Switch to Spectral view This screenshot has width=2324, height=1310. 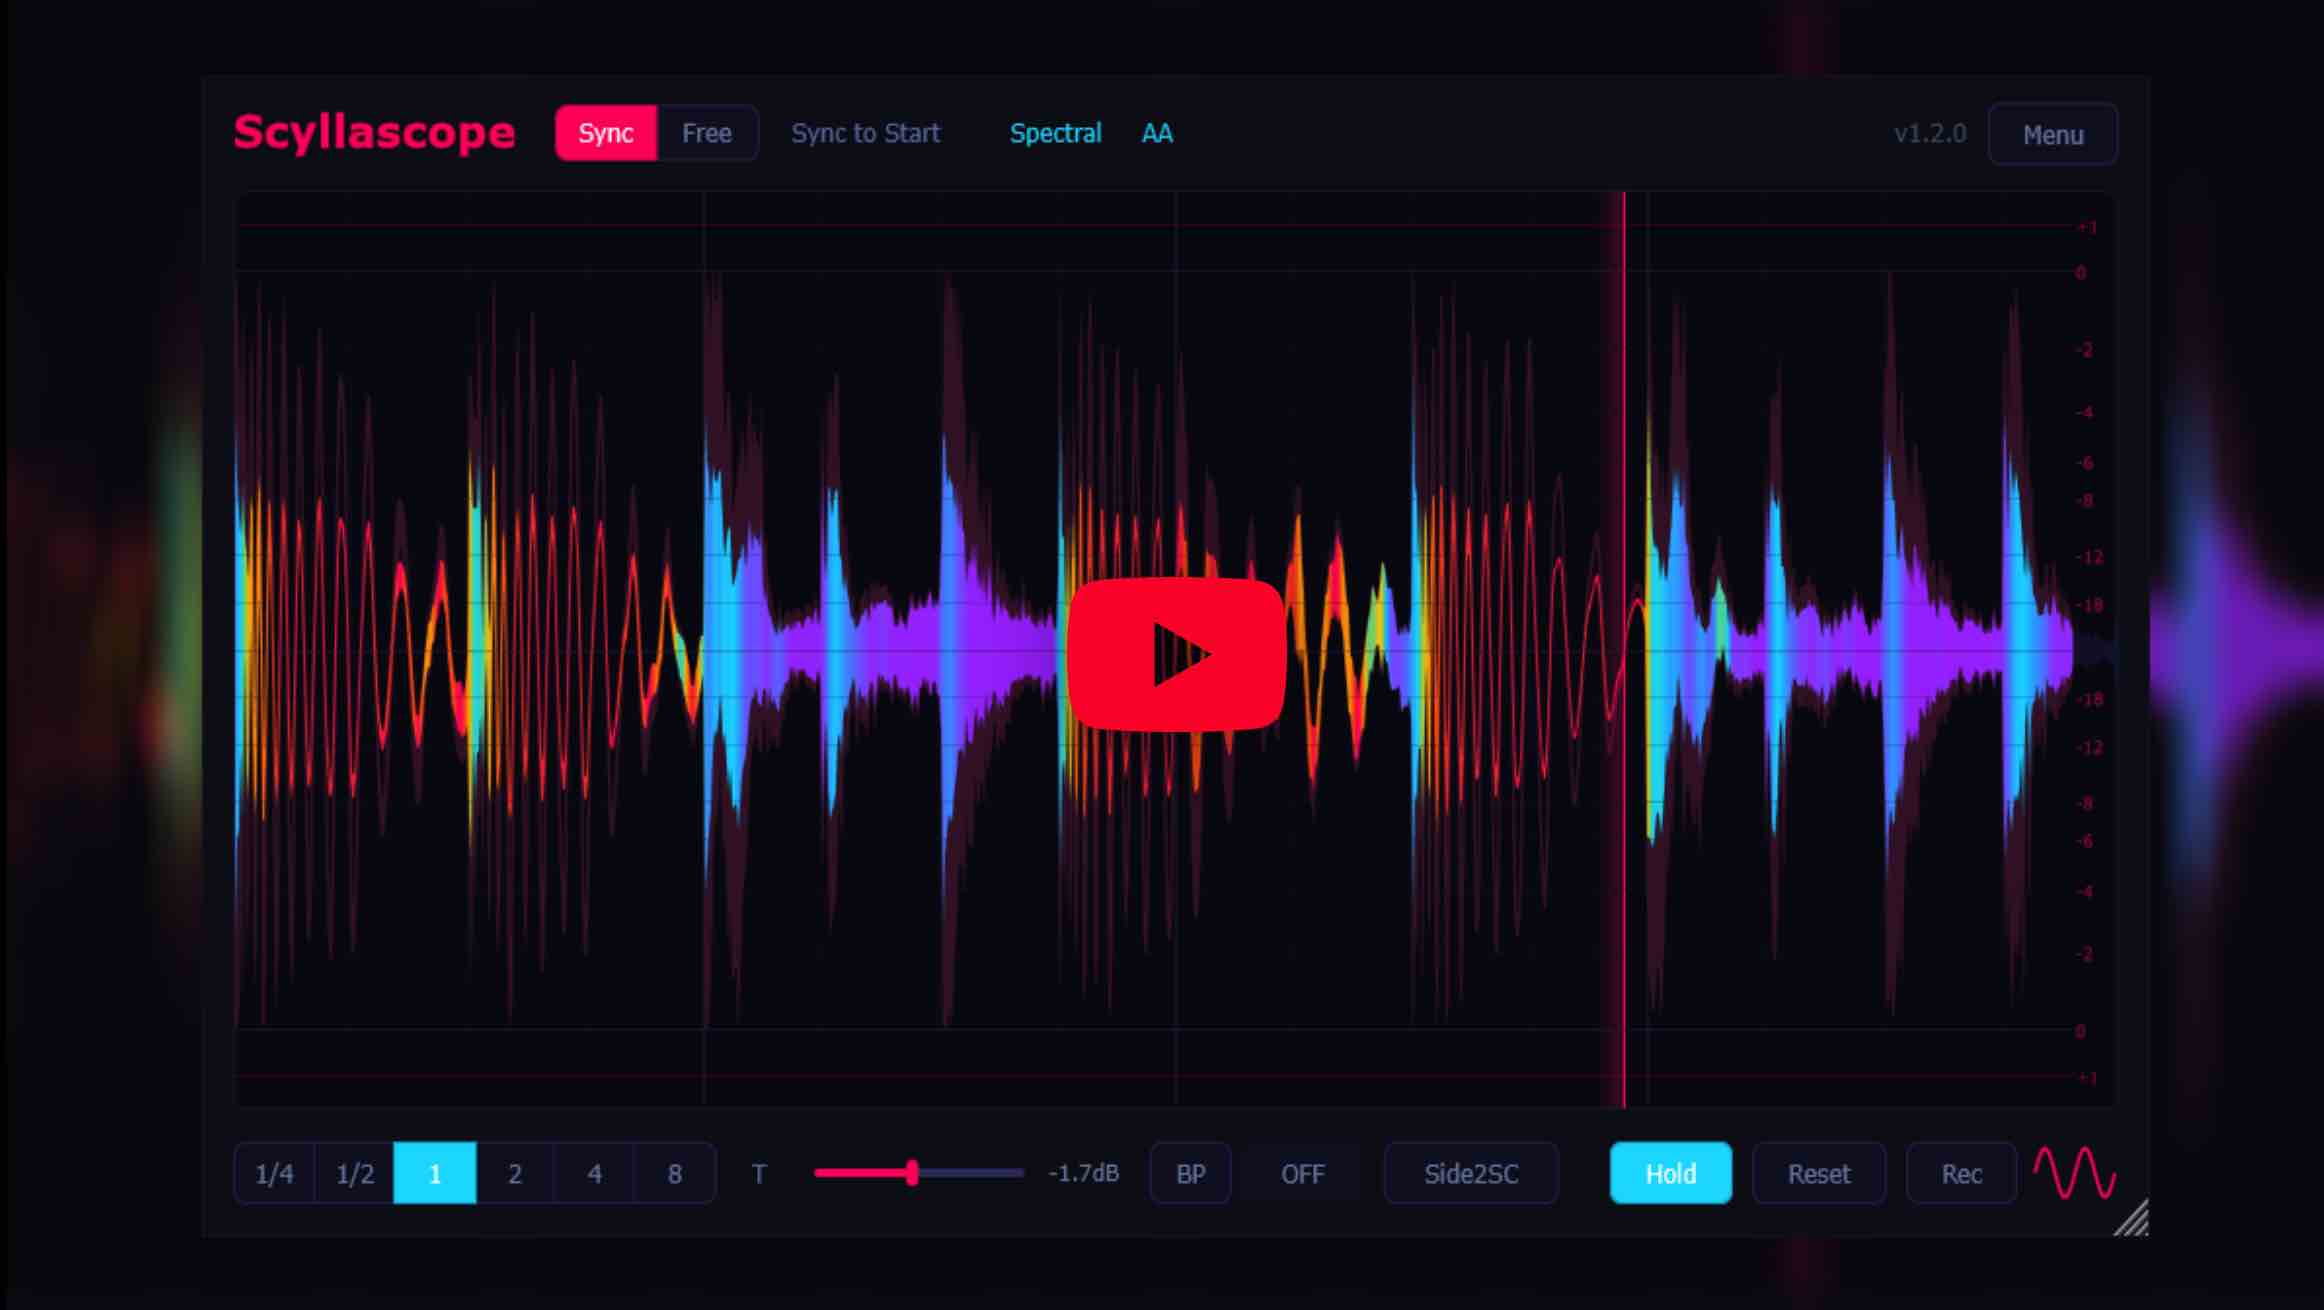(x=1056, y=133)
